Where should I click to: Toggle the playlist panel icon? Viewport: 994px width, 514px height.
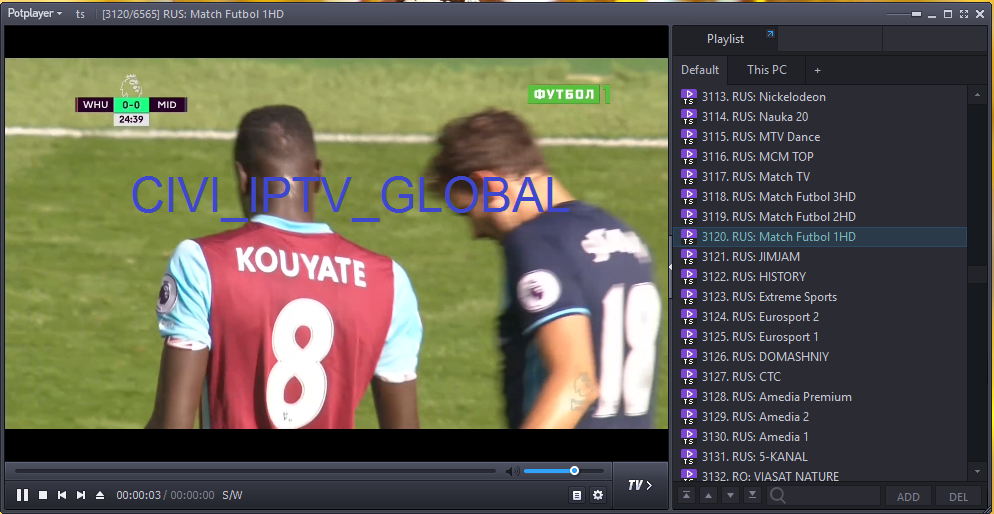577,495
